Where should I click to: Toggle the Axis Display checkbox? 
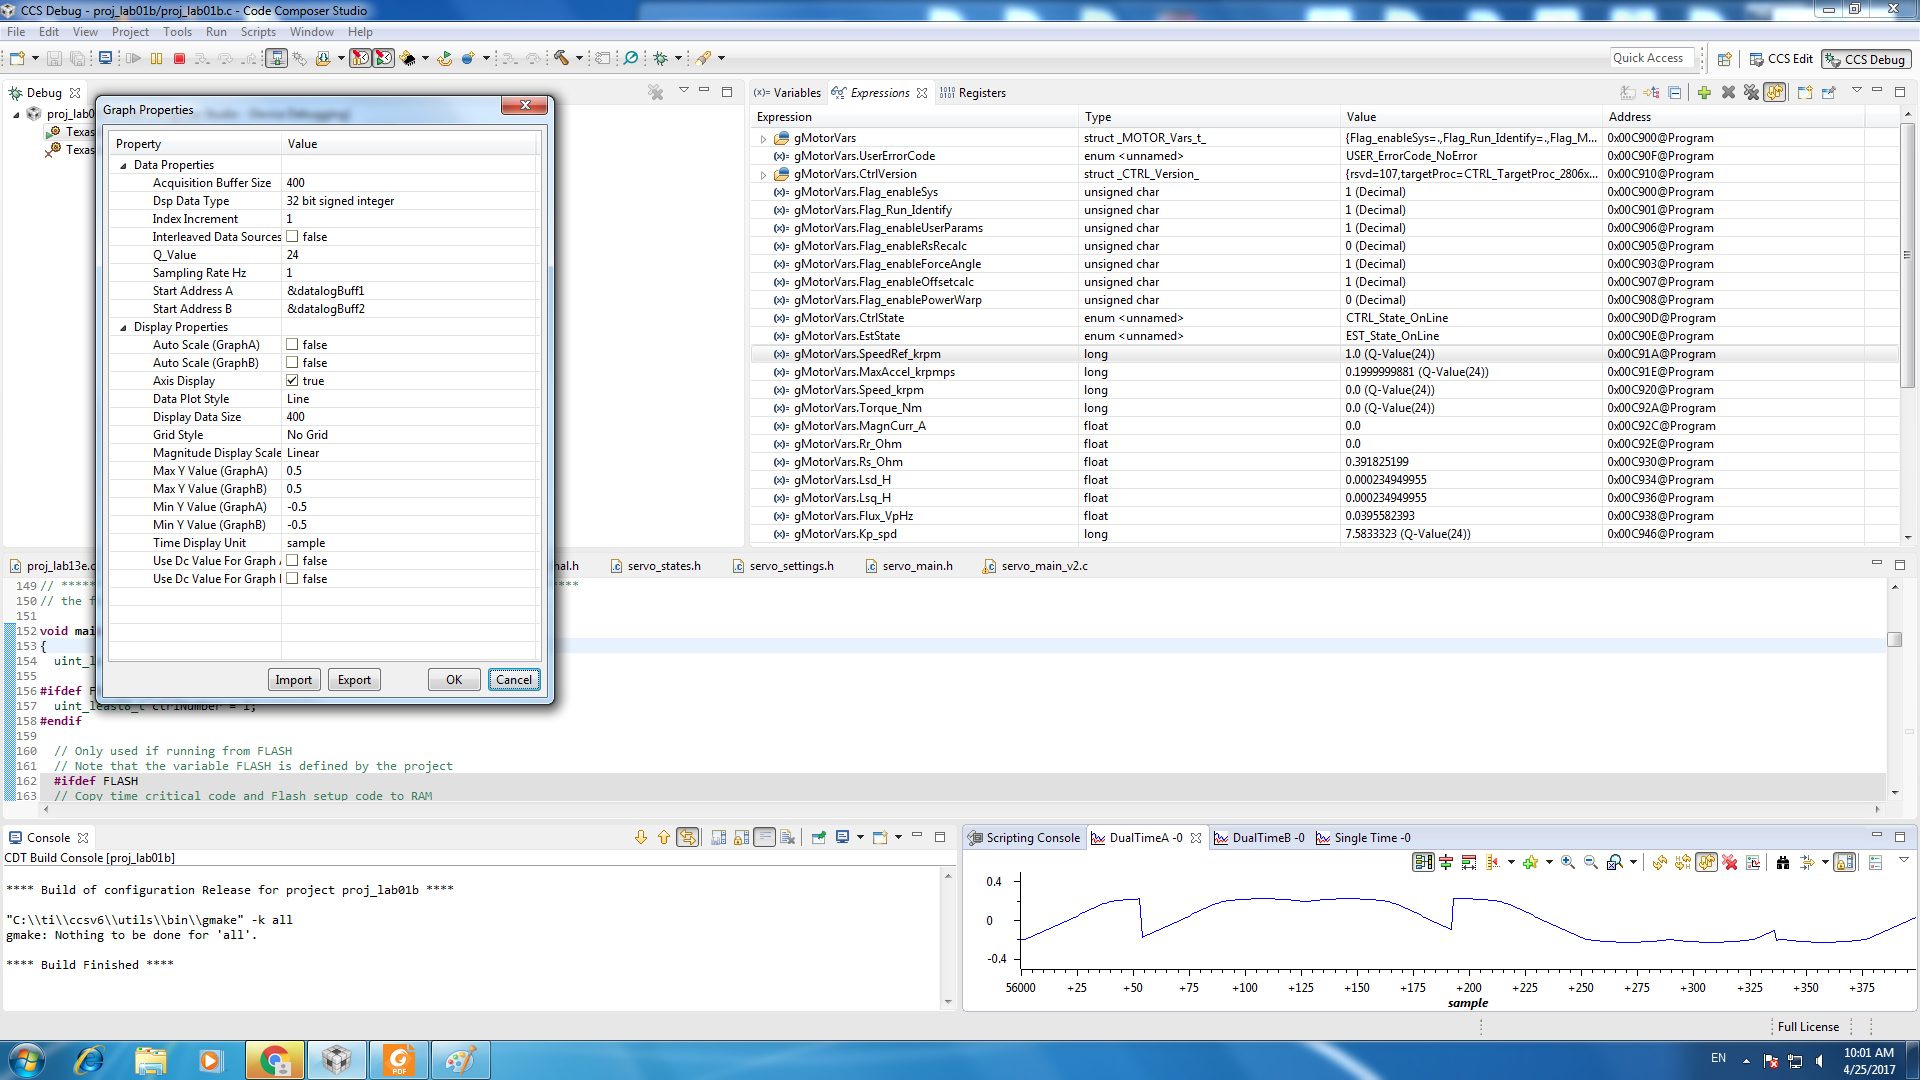pyautogui.click(x=292, y=381)
